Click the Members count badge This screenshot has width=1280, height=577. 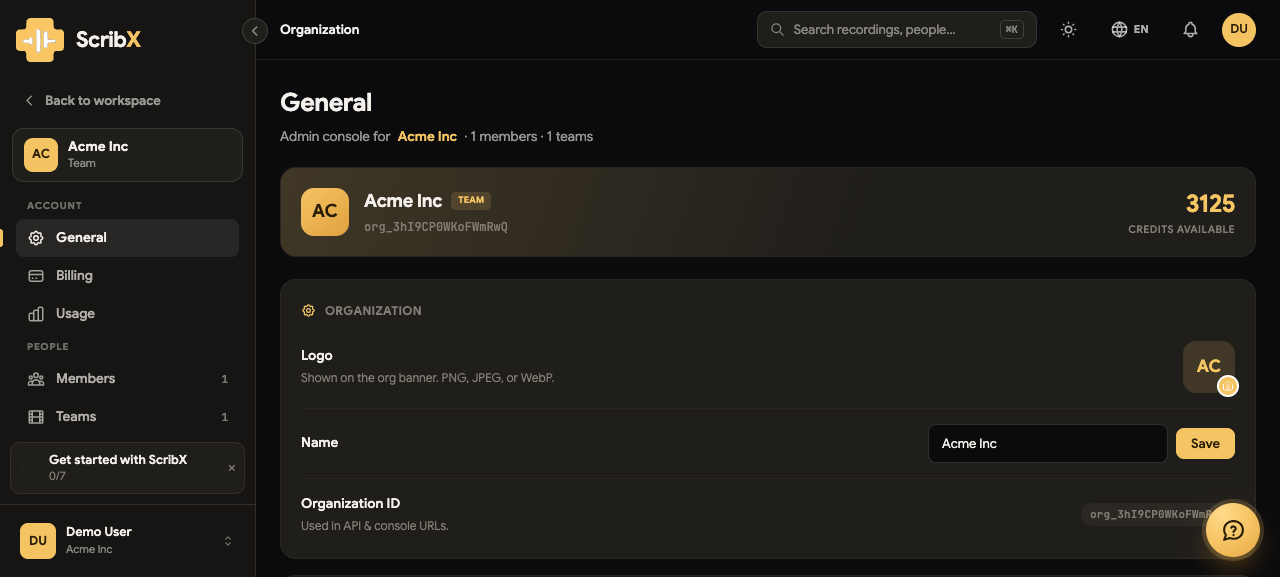224,379
